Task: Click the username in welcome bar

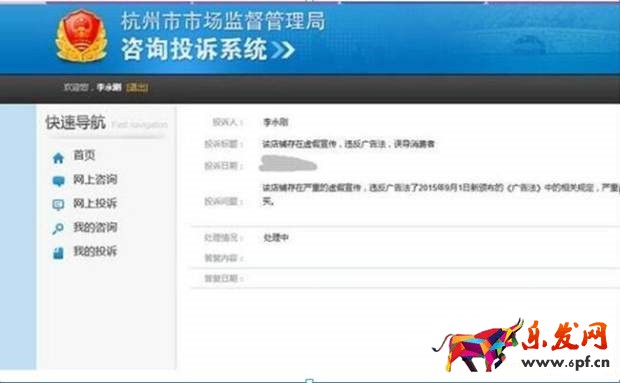Action: [x=109, y=87]
